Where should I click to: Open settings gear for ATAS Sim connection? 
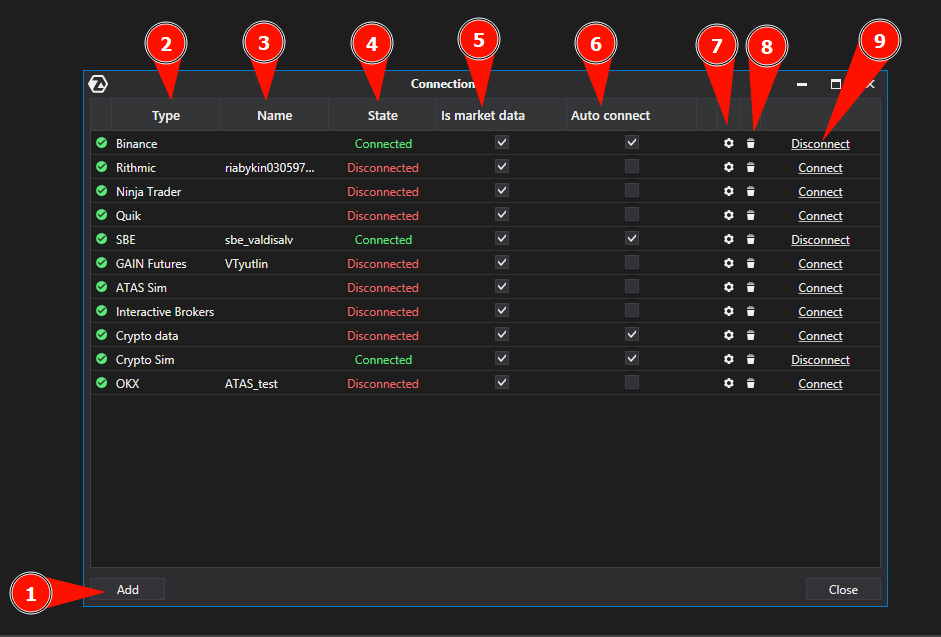click(729, 287)
